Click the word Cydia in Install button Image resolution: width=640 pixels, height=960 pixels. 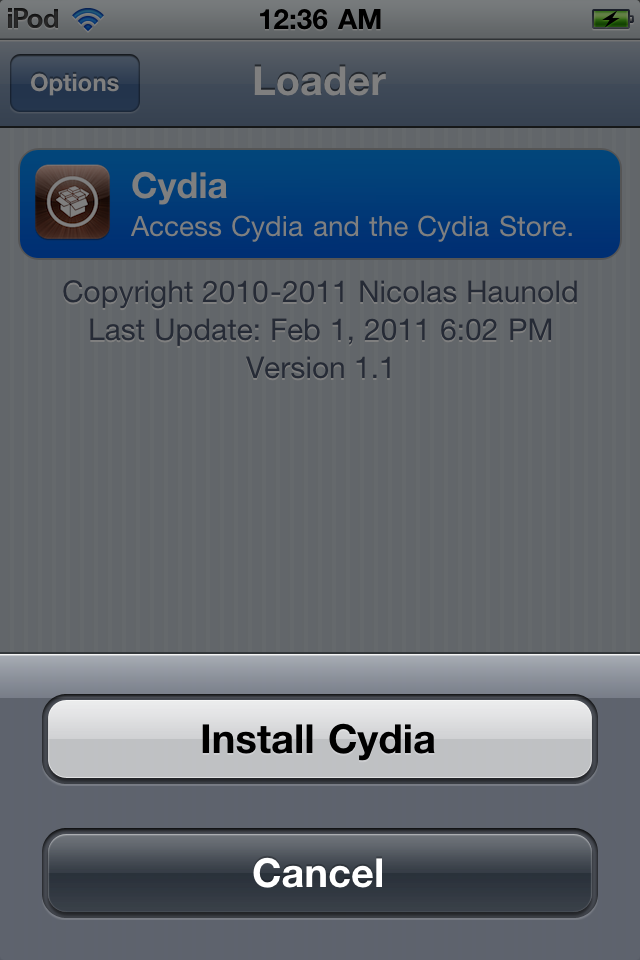382,740
